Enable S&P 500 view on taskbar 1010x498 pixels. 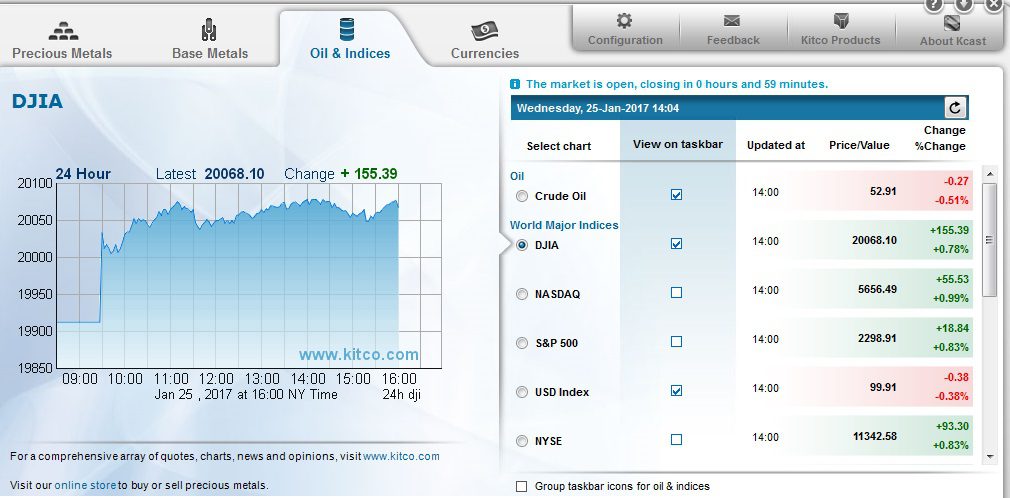(x=676, y=341)
